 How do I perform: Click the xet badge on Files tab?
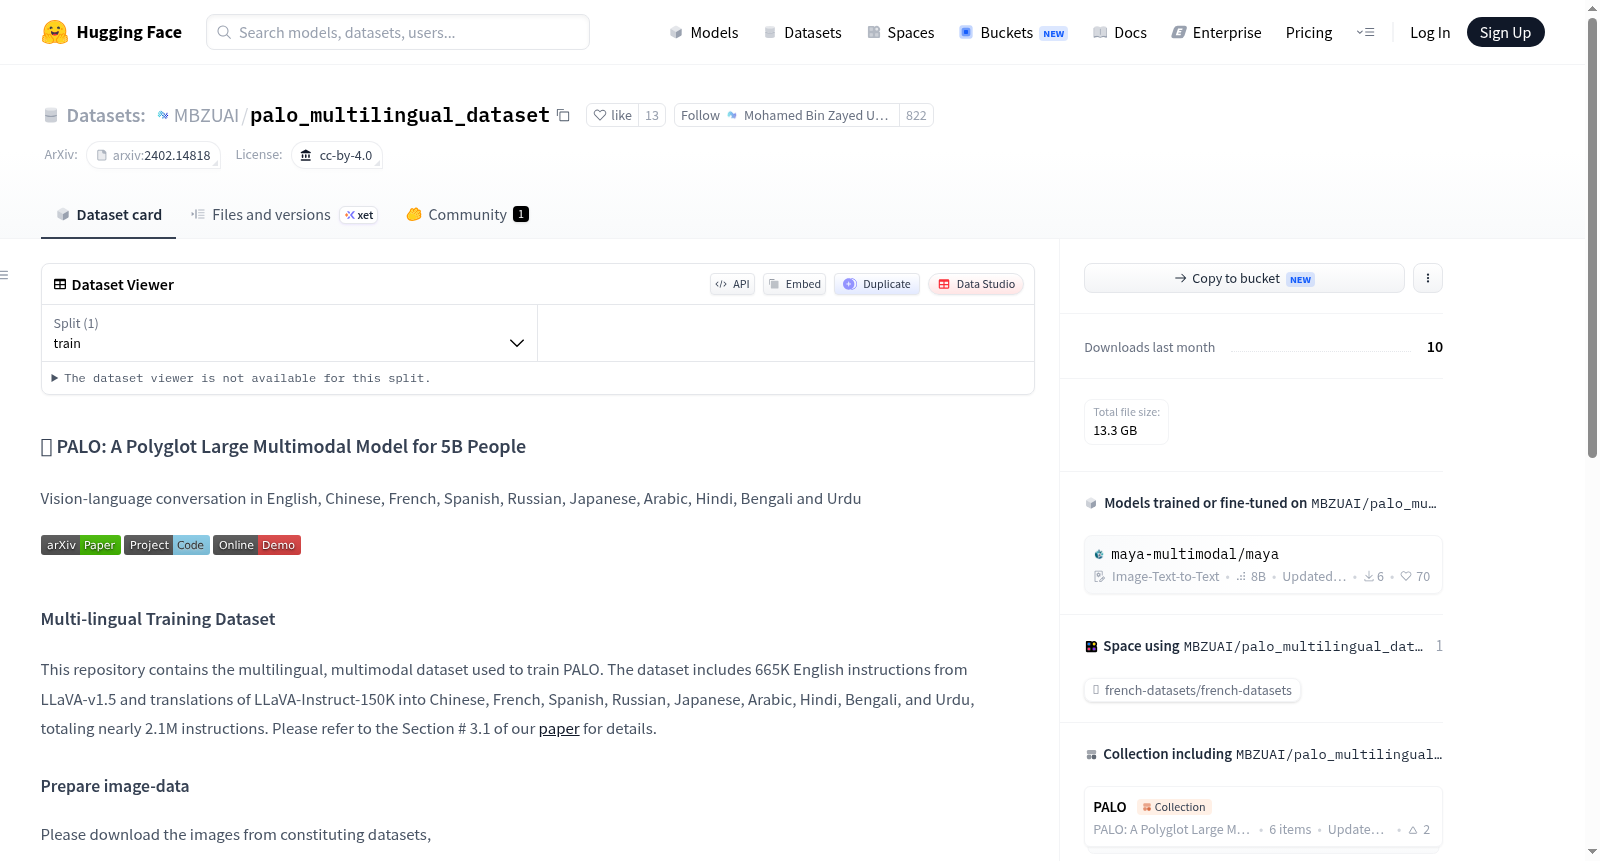[359, 215]
